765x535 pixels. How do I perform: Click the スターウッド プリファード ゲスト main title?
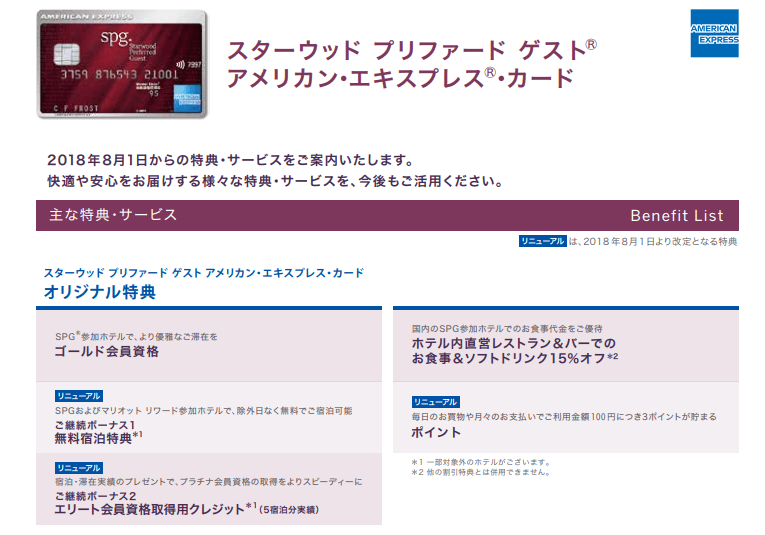(x=412, y=49)
